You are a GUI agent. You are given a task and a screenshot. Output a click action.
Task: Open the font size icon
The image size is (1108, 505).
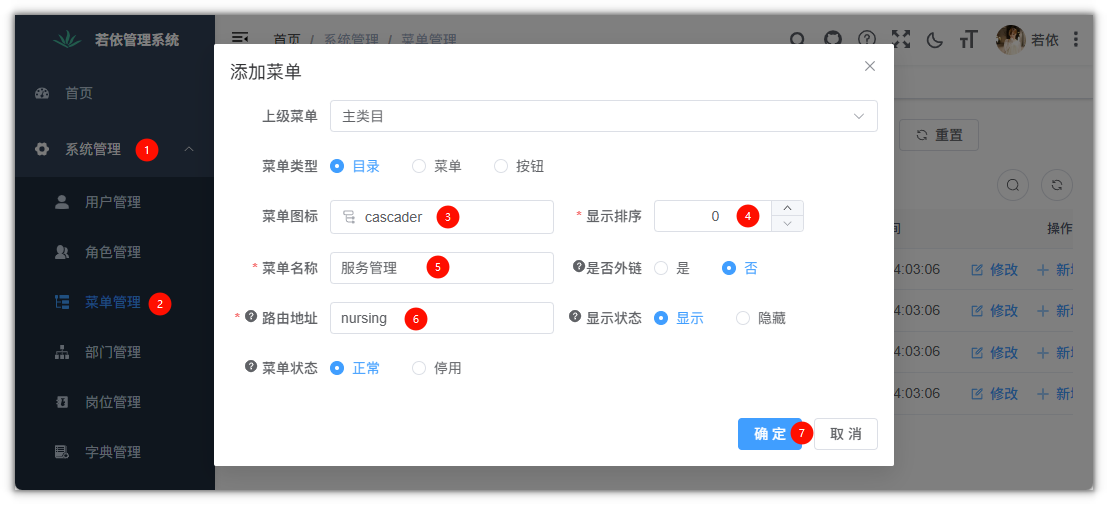pyautogui.click(x=968, y=40)
